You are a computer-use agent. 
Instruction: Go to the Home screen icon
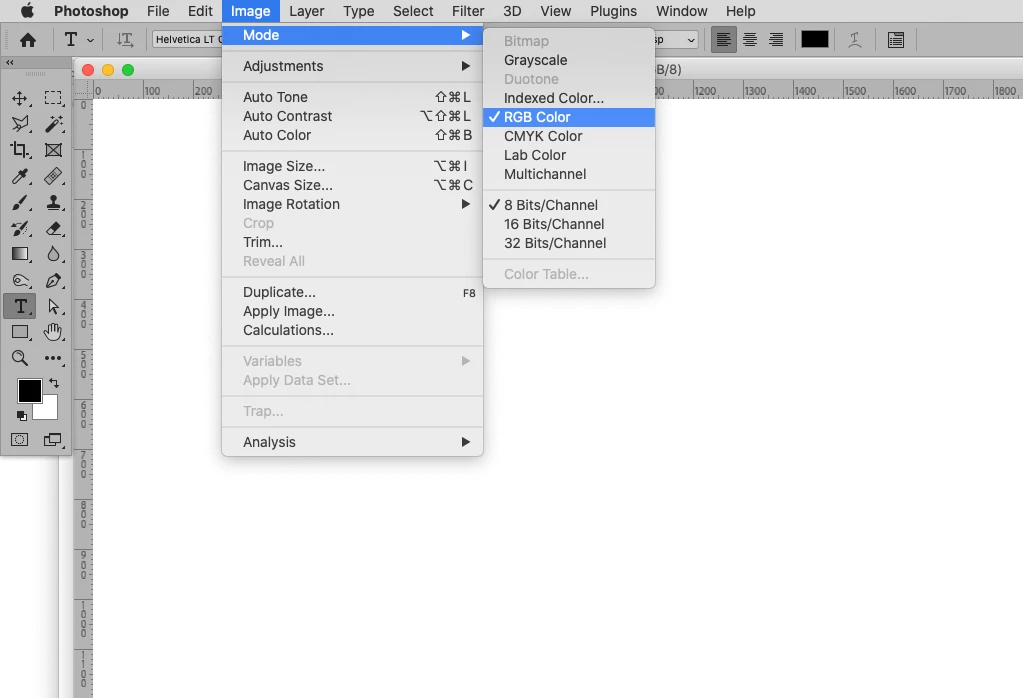27,40
